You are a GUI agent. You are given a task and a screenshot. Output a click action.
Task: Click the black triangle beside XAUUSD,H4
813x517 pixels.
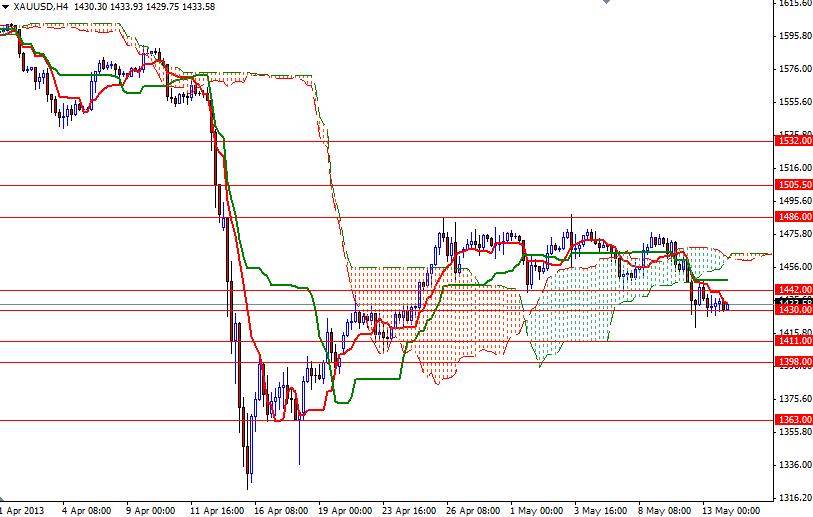pos(5,6)
